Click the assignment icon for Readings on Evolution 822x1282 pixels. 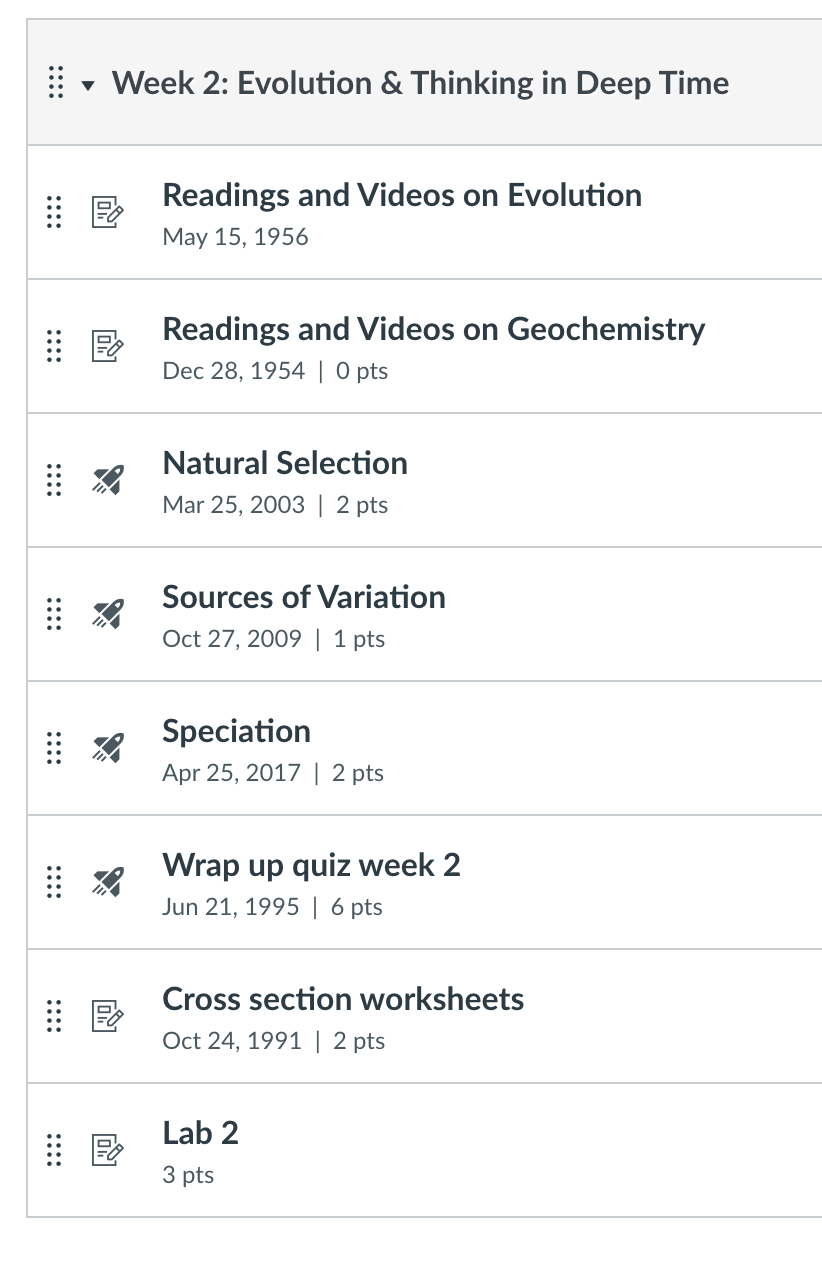107,212
